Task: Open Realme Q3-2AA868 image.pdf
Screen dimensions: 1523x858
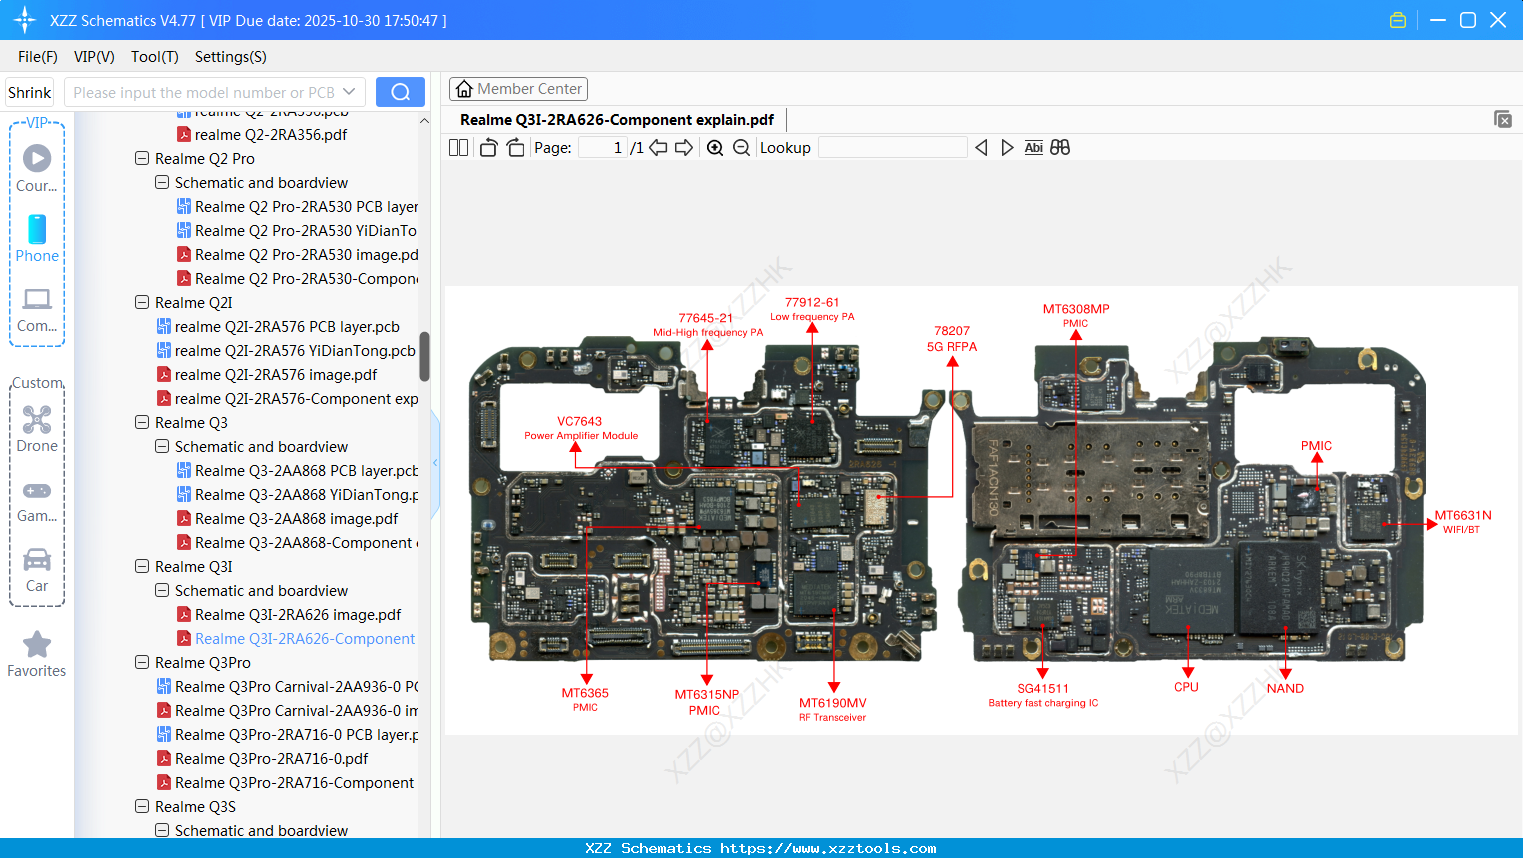Action: pyautogui.click(x=288, y=519)
